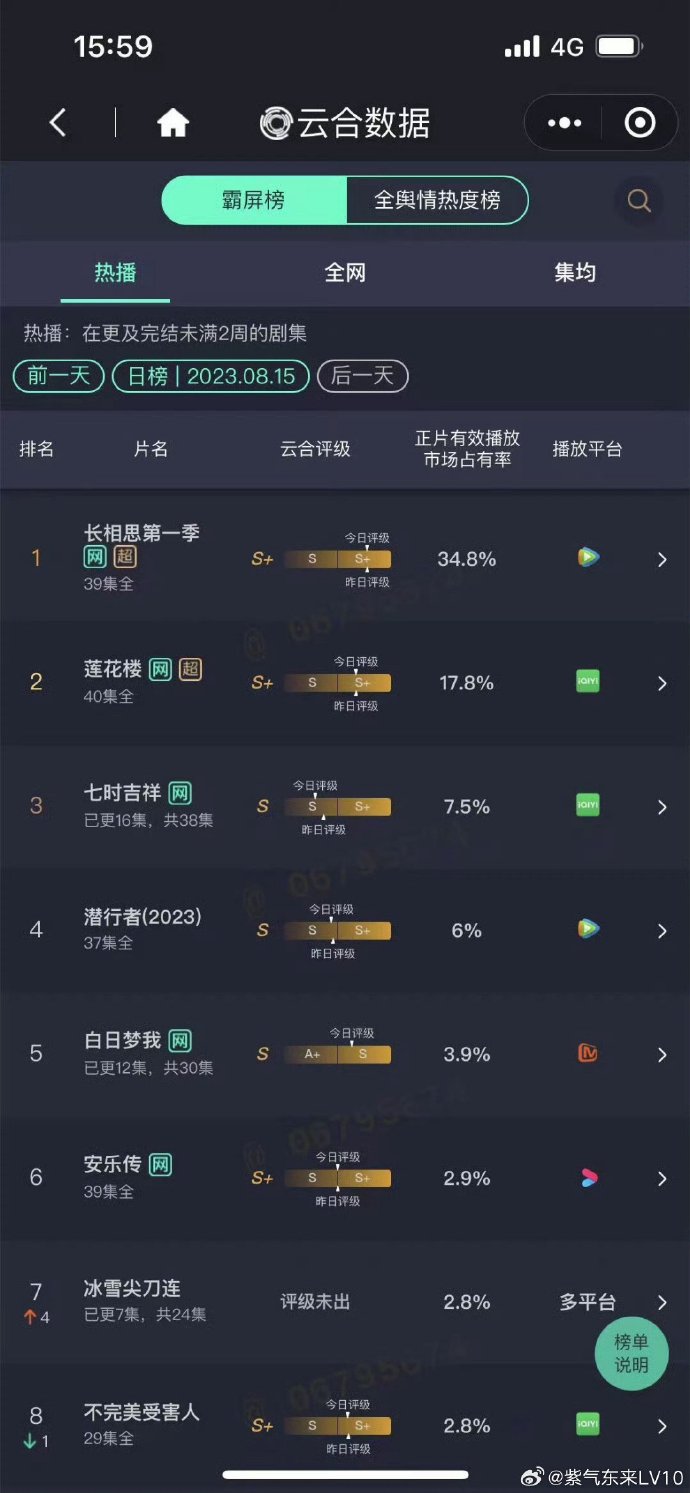The image size is (690, 1493).
Task: Tap Mango TV icon for 白日梦我
Action: coord(588,1054)
